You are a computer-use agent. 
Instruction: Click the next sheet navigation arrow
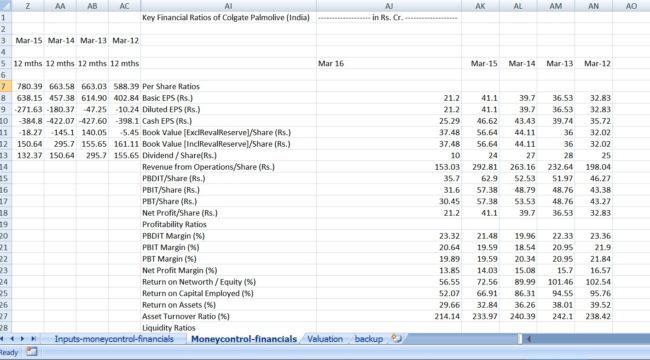click(x=22, y=339)
